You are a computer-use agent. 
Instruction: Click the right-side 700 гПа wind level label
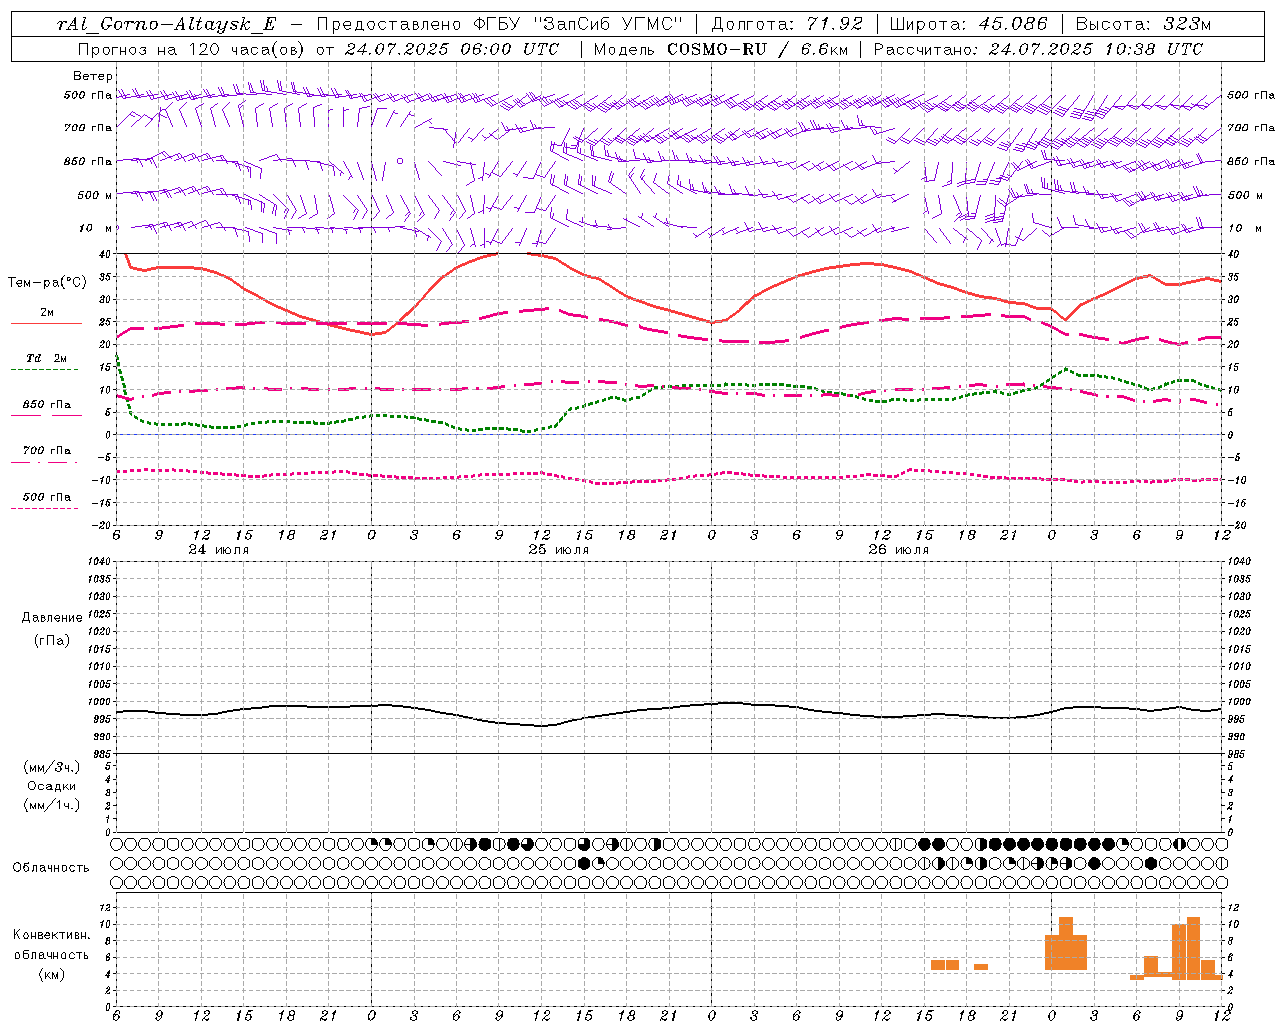point(1251,128)
